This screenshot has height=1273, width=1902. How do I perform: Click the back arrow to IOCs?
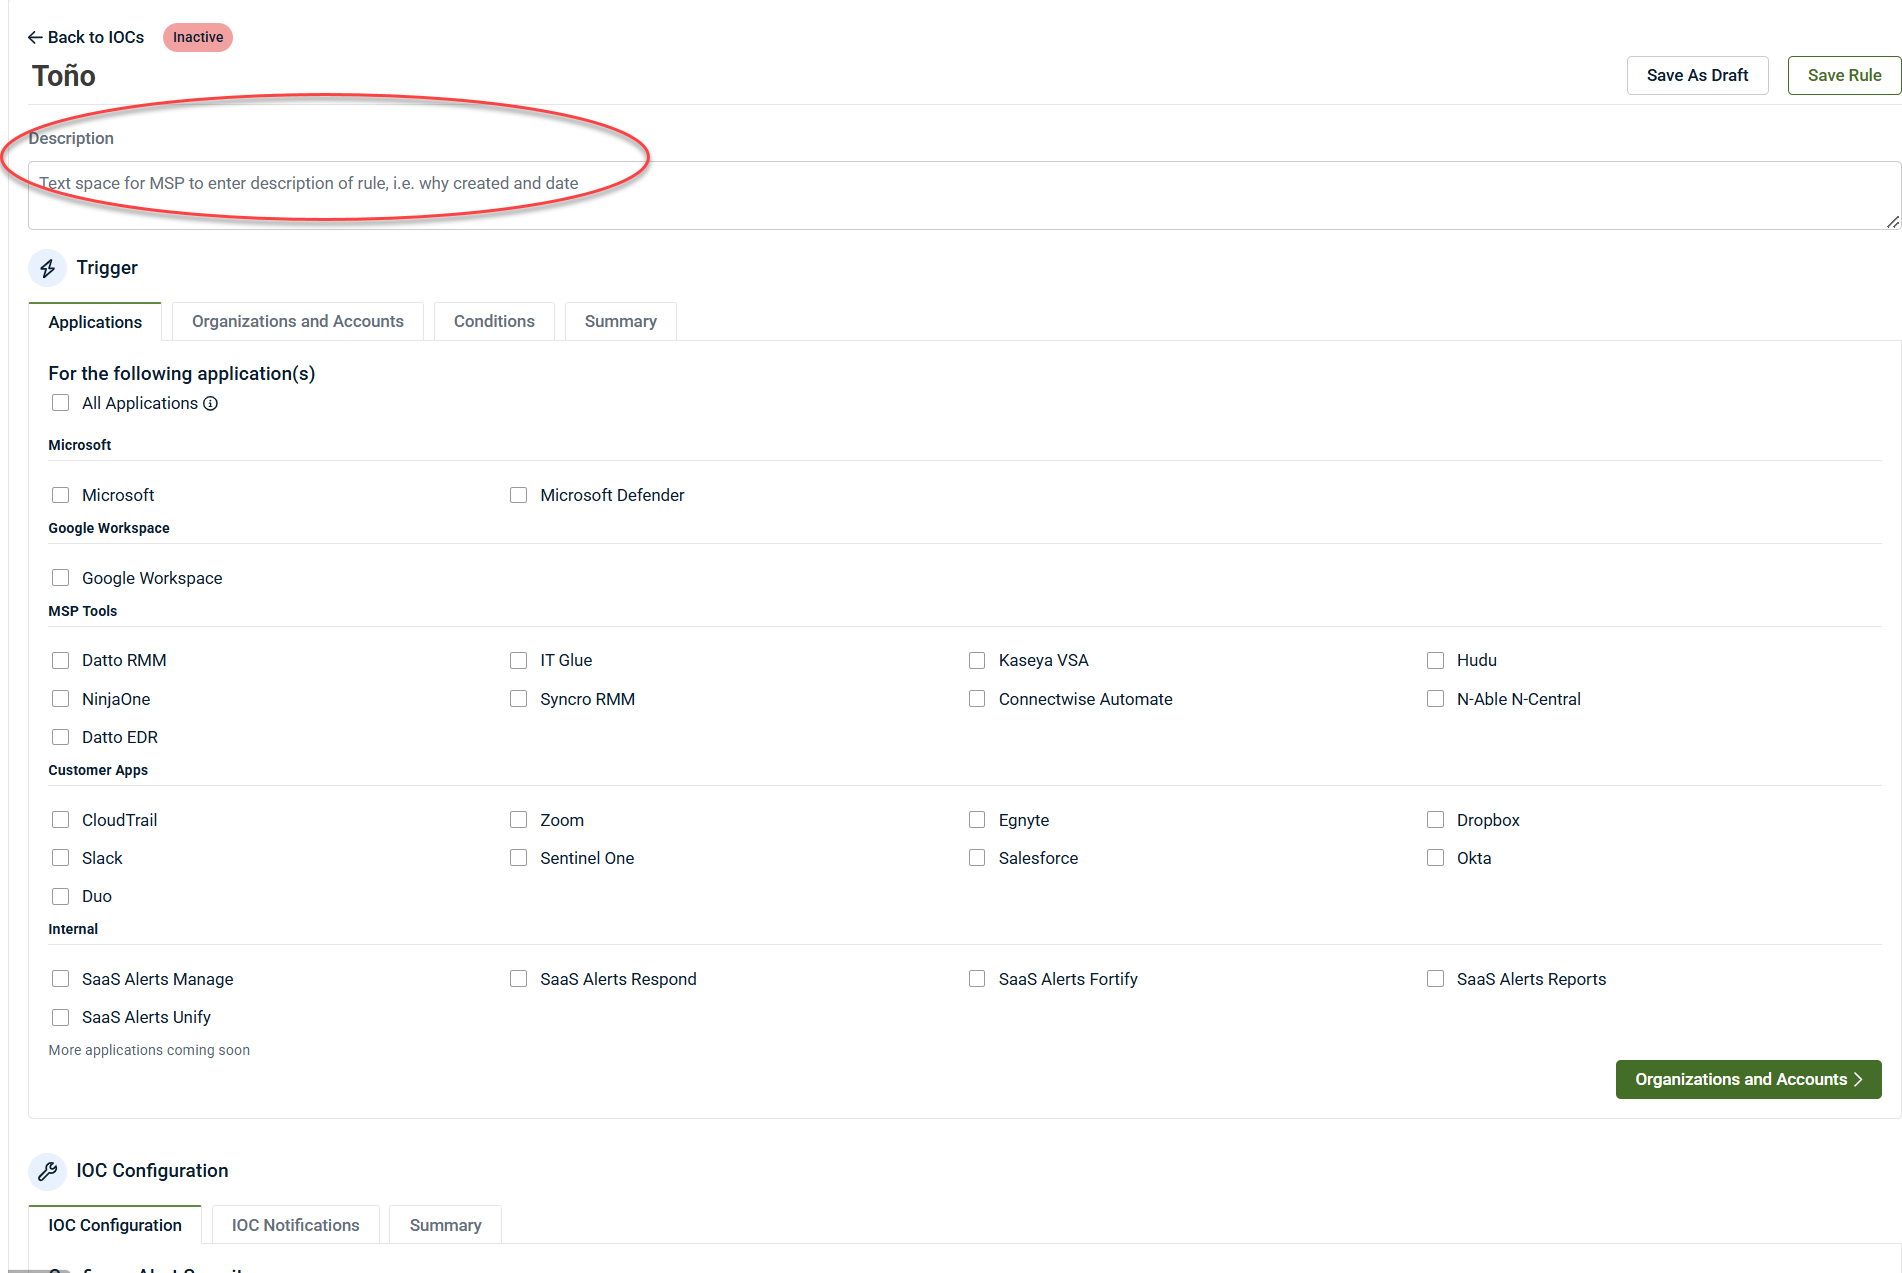coord(35,37)
